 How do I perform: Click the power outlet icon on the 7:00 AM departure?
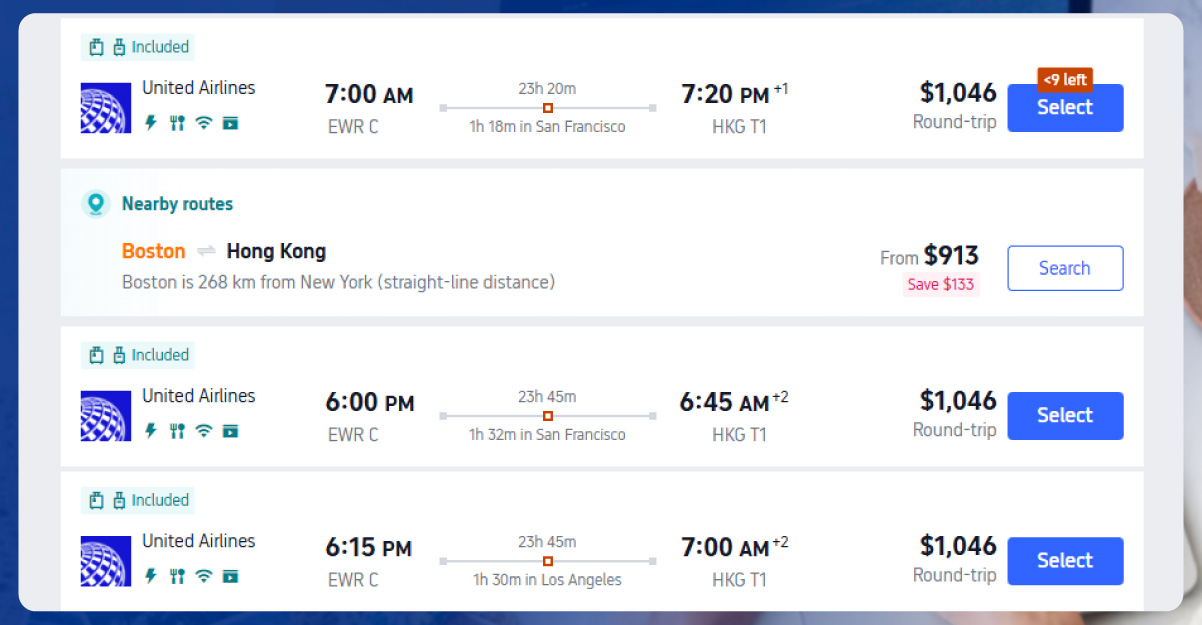point(151,123)
